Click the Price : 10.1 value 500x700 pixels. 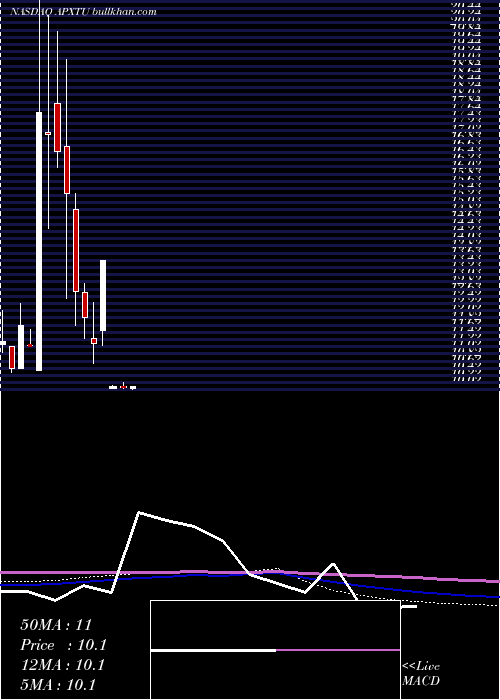(x=63, y=645)
